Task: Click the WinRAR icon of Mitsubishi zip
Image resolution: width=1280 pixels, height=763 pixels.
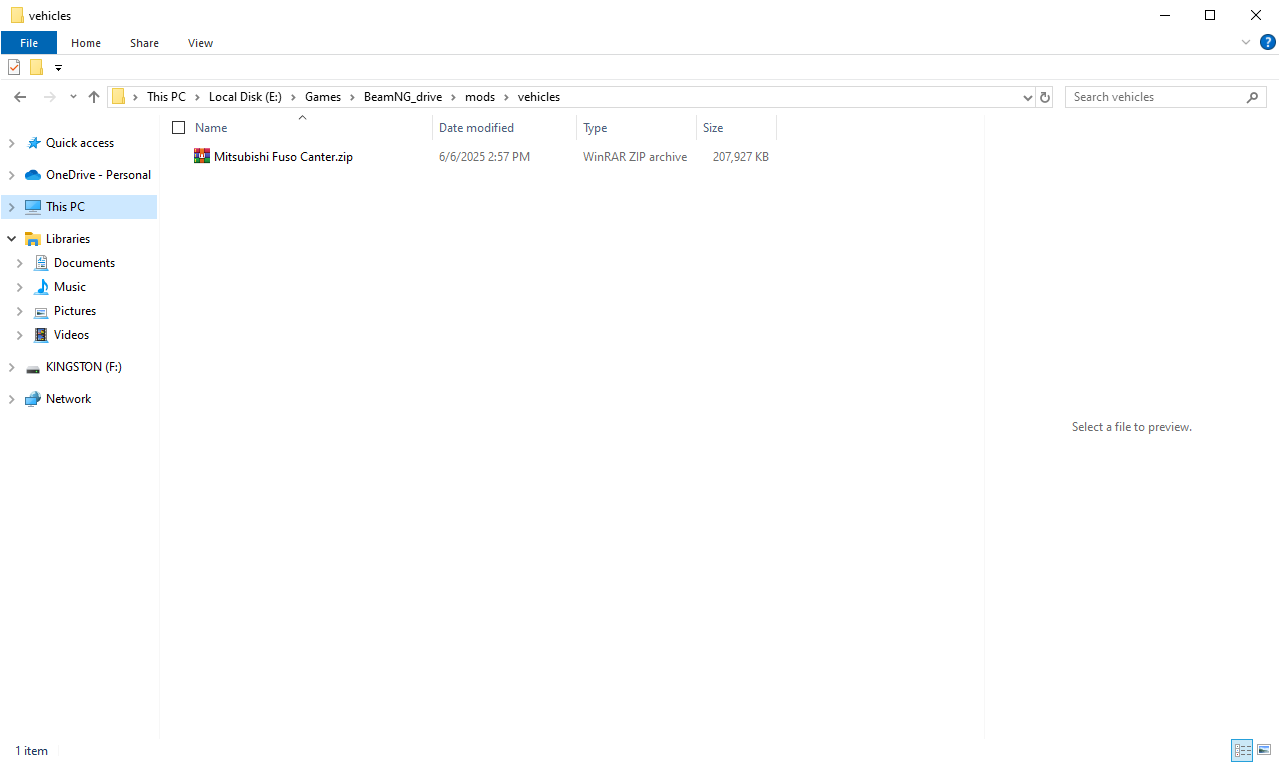Action: coord(202,156)
